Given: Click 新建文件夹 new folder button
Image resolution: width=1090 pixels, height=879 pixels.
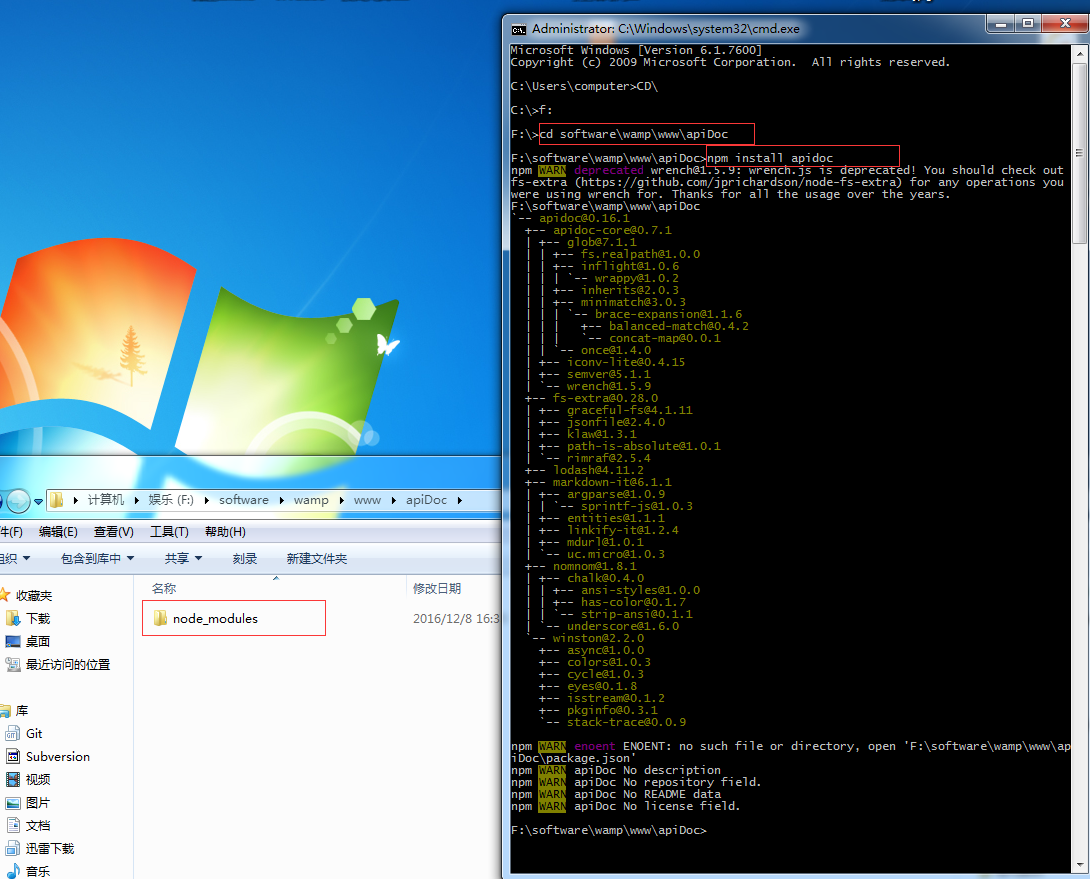Looking at the screenshot, I should pyautogui.click(x=316, y=558).
